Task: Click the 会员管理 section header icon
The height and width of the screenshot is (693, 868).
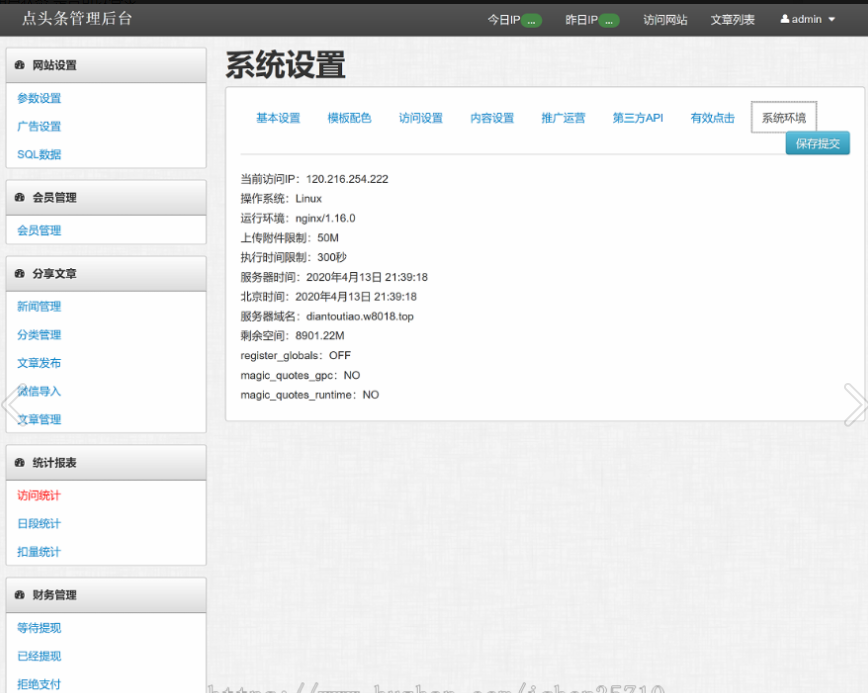Action: pos(20,198)
